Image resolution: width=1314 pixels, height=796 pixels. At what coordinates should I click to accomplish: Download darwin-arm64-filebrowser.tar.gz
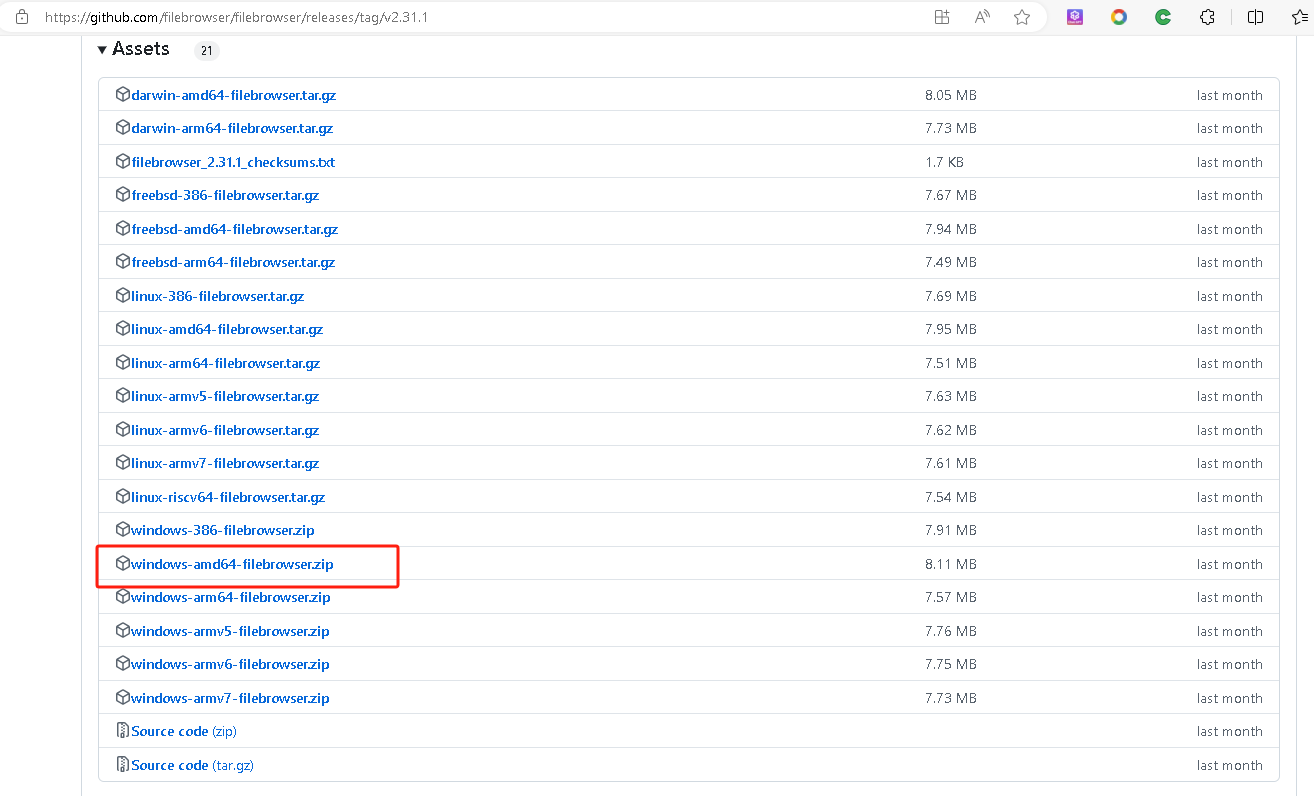(232, 128)
